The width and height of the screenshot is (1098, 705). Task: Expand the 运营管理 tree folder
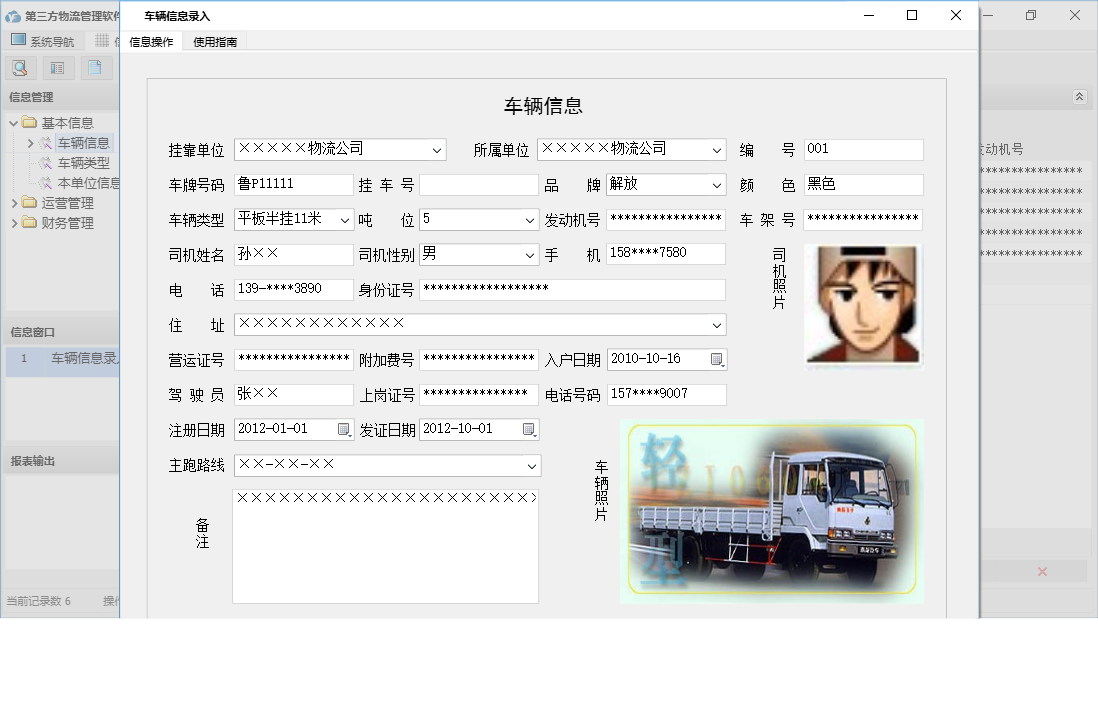14,203
